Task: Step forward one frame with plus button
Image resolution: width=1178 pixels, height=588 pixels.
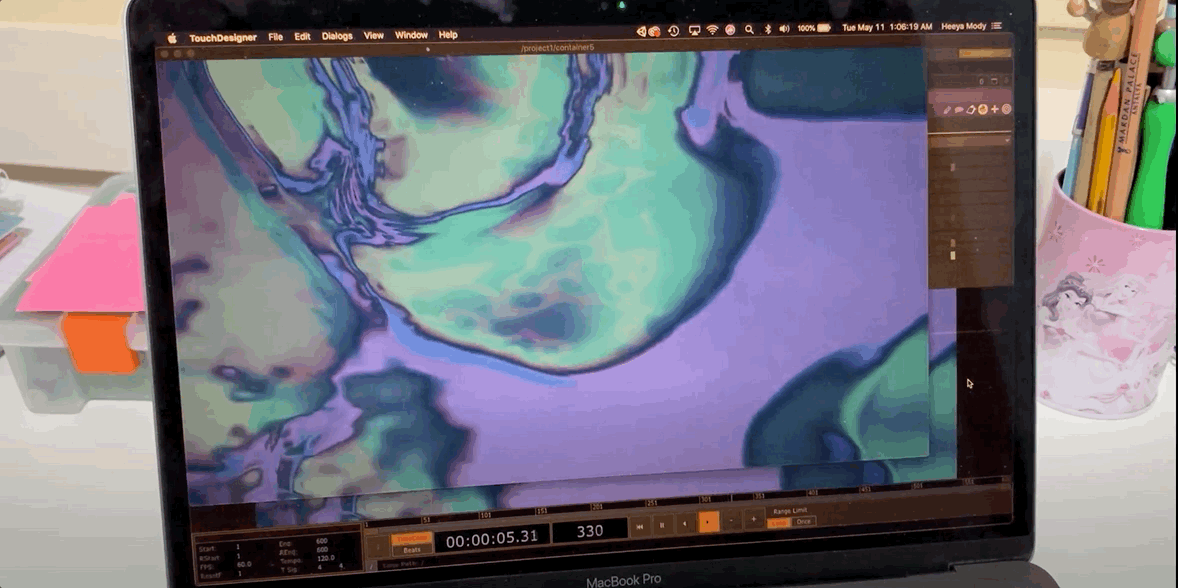Action: tap(754, 519)
